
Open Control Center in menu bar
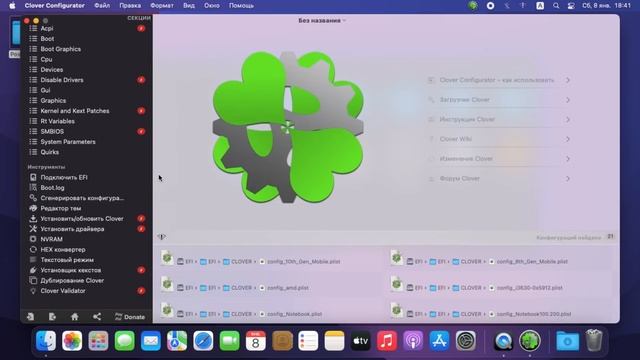[x=571, y=6]
